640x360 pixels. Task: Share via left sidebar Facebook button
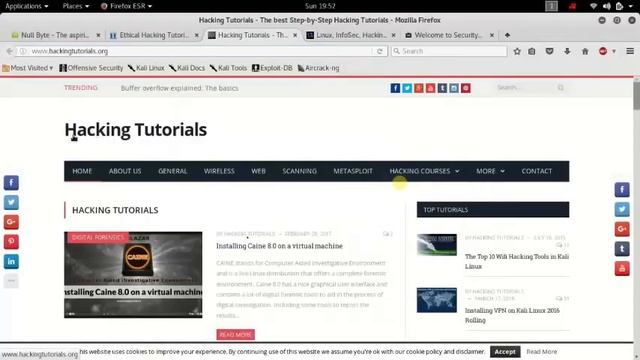click(11, 183)
